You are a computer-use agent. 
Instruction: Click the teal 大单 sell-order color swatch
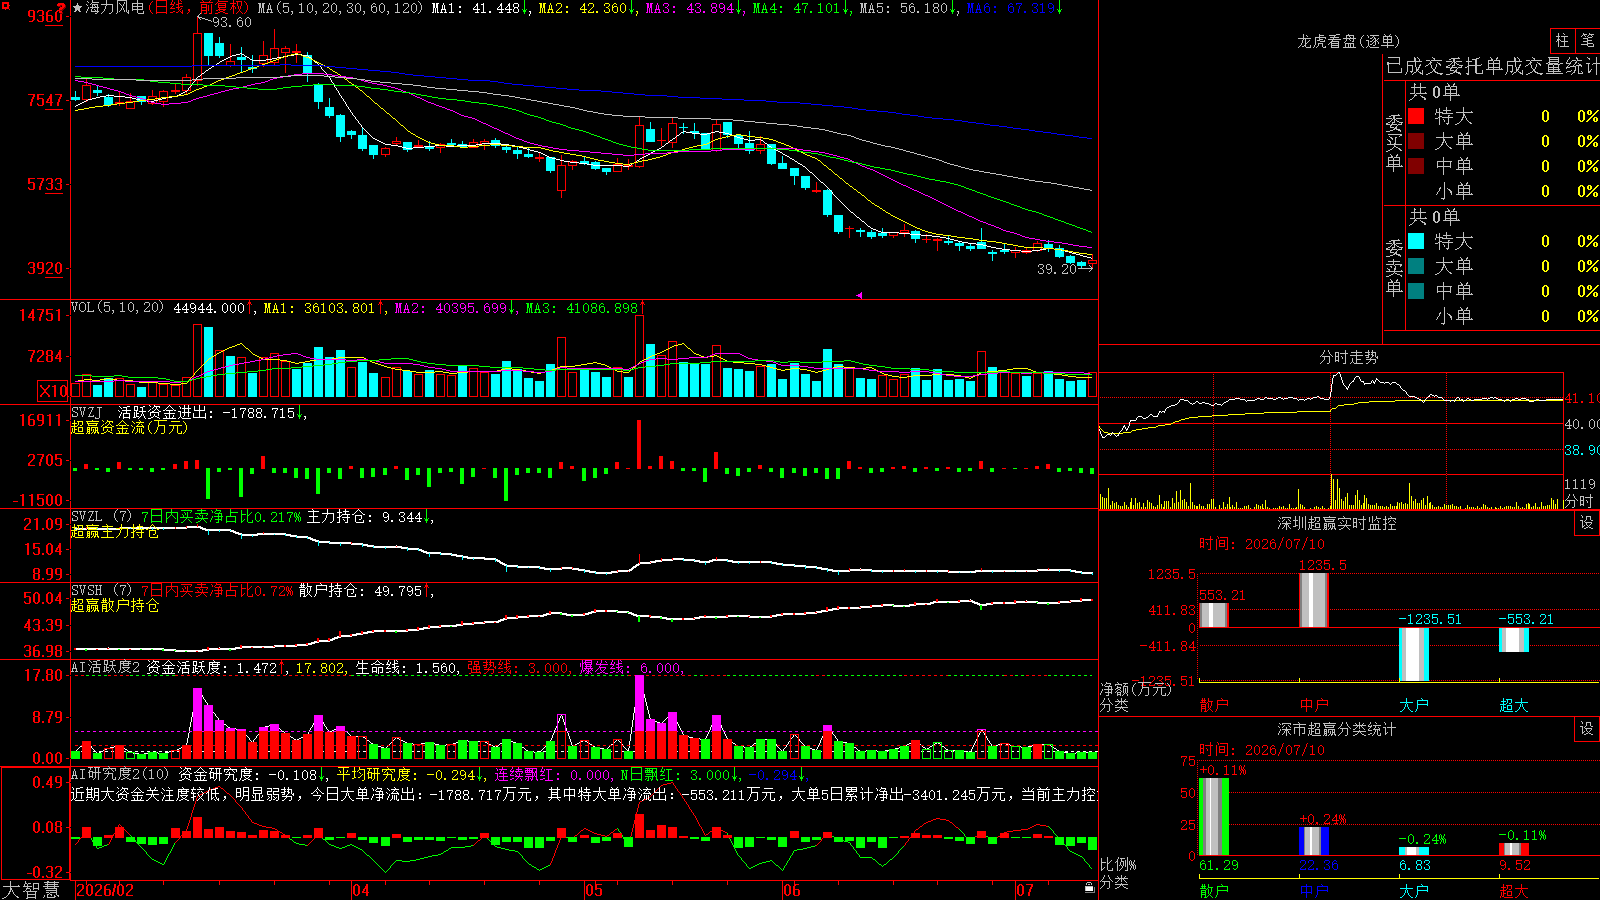tap(1416, 266)
